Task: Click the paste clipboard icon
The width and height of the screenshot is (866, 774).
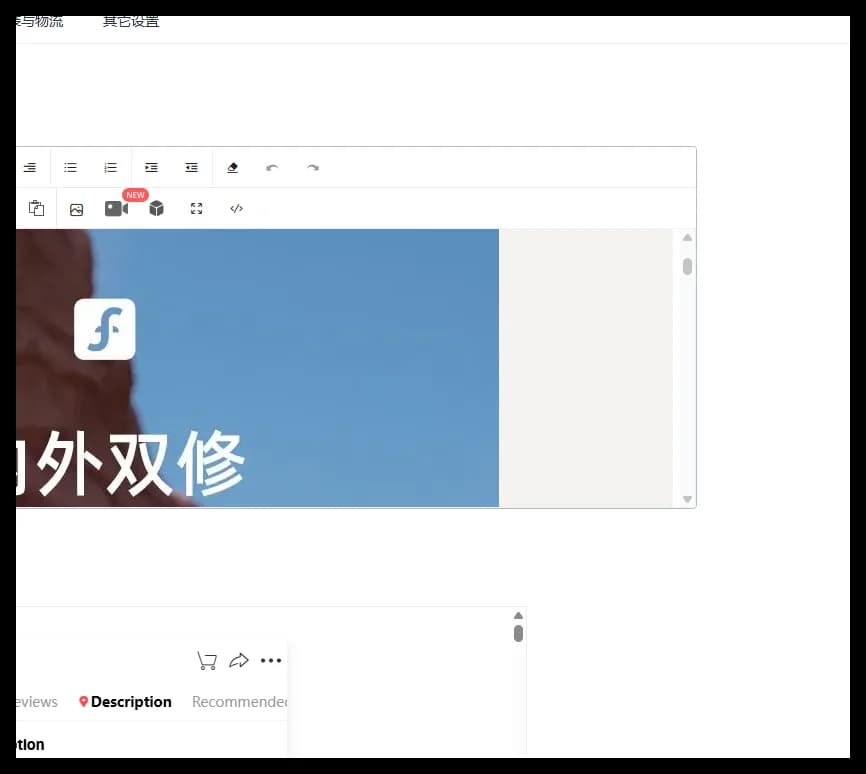Action: [36, 208]
